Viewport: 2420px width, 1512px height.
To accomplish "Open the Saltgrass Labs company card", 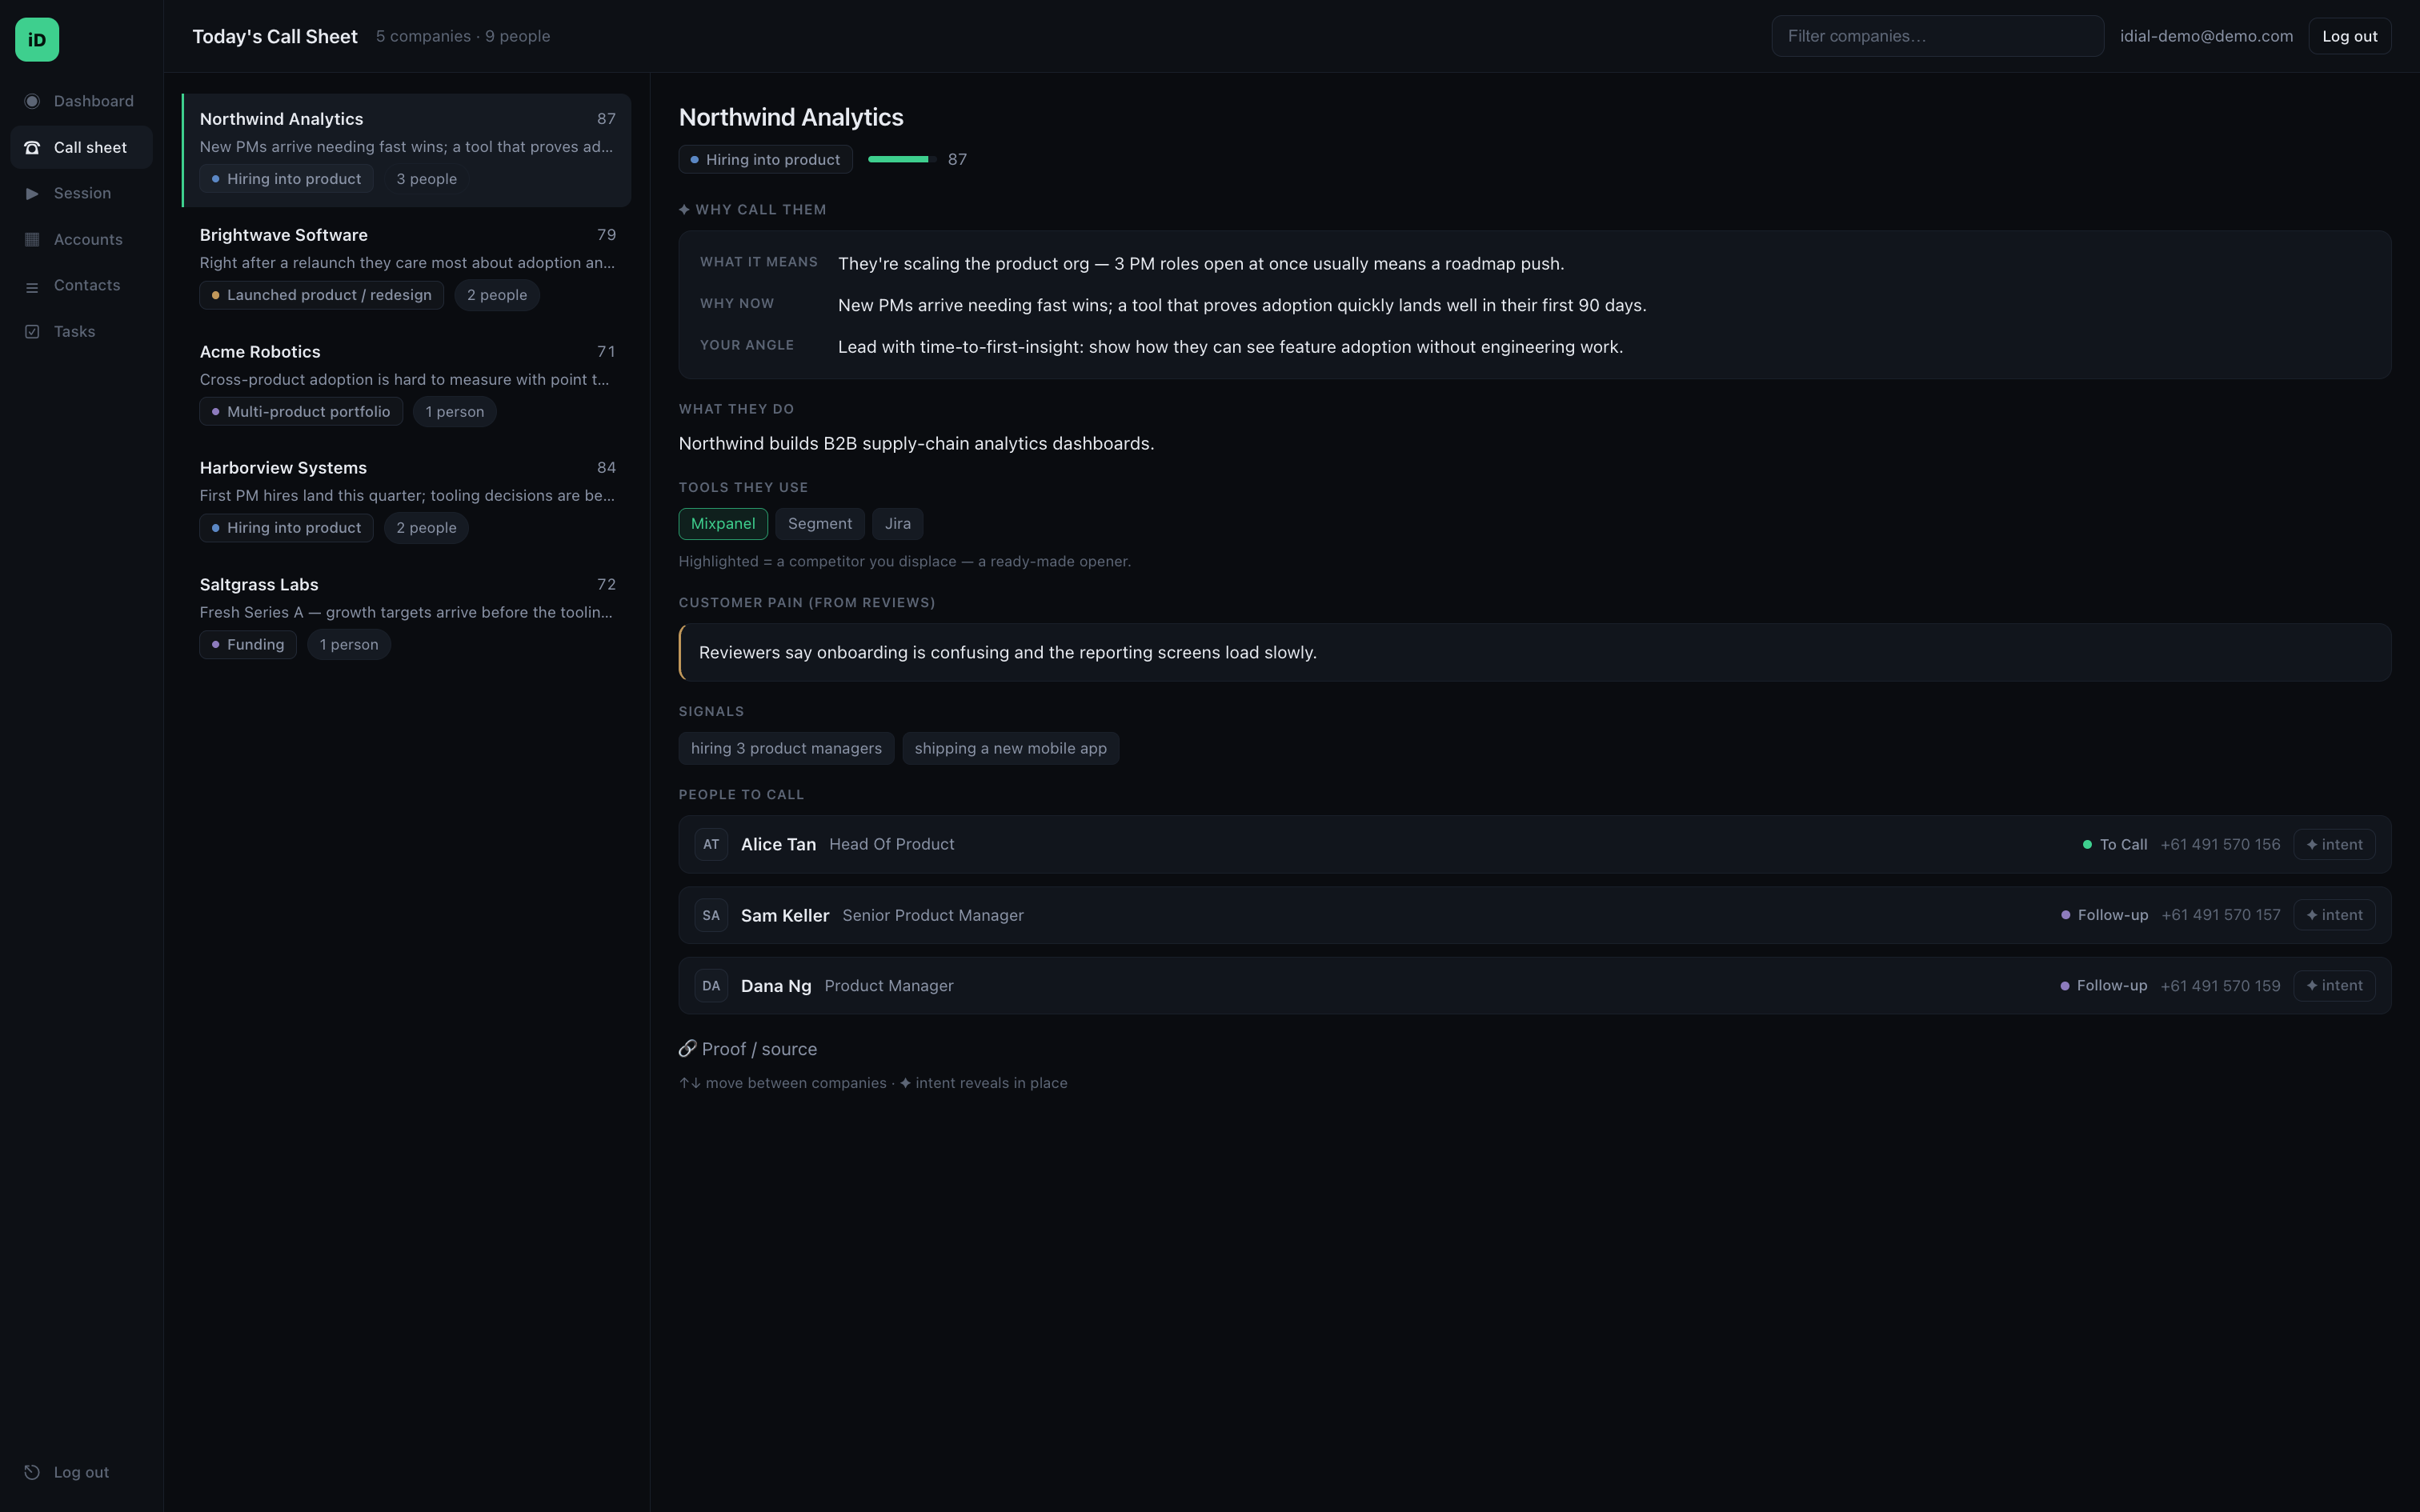I will 407,616.
